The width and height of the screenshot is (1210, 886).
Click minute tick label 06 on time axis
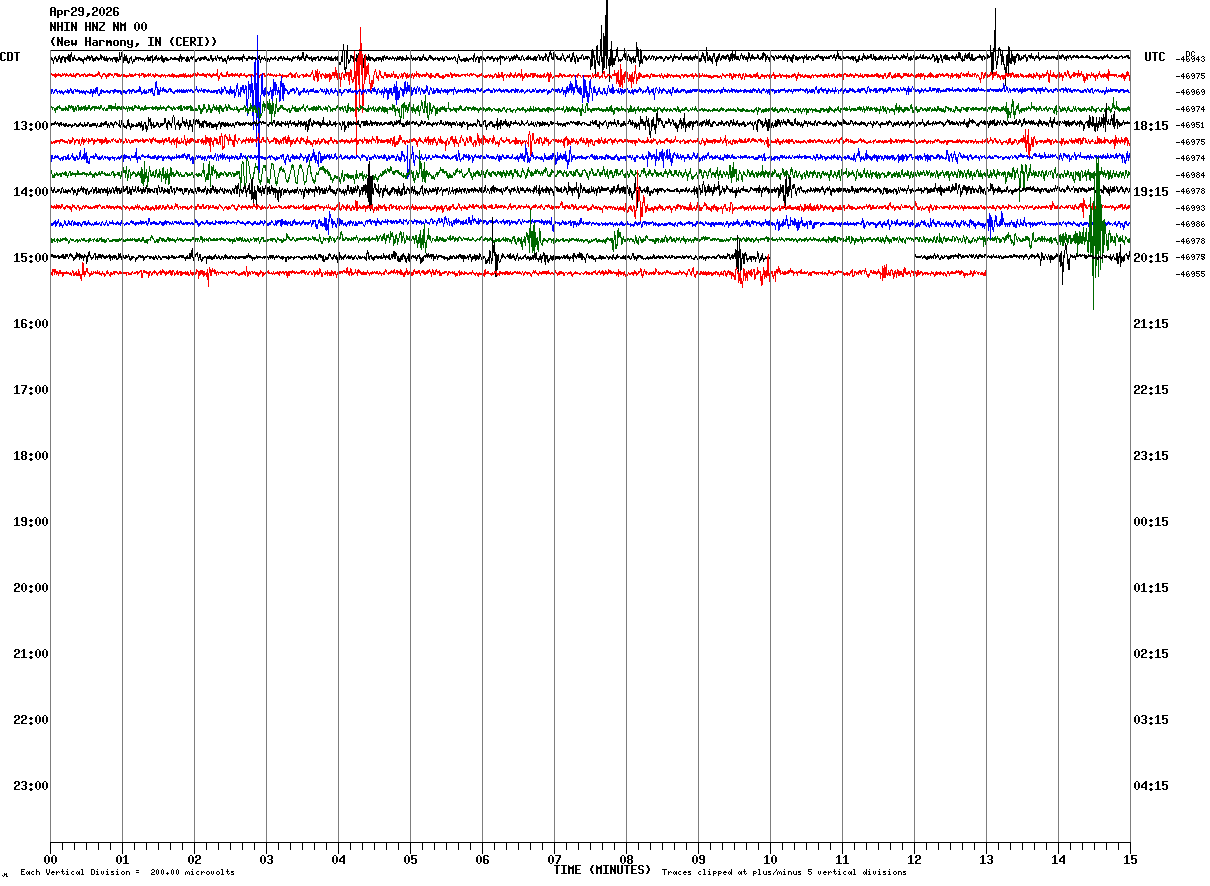click(x=482, y=859)
